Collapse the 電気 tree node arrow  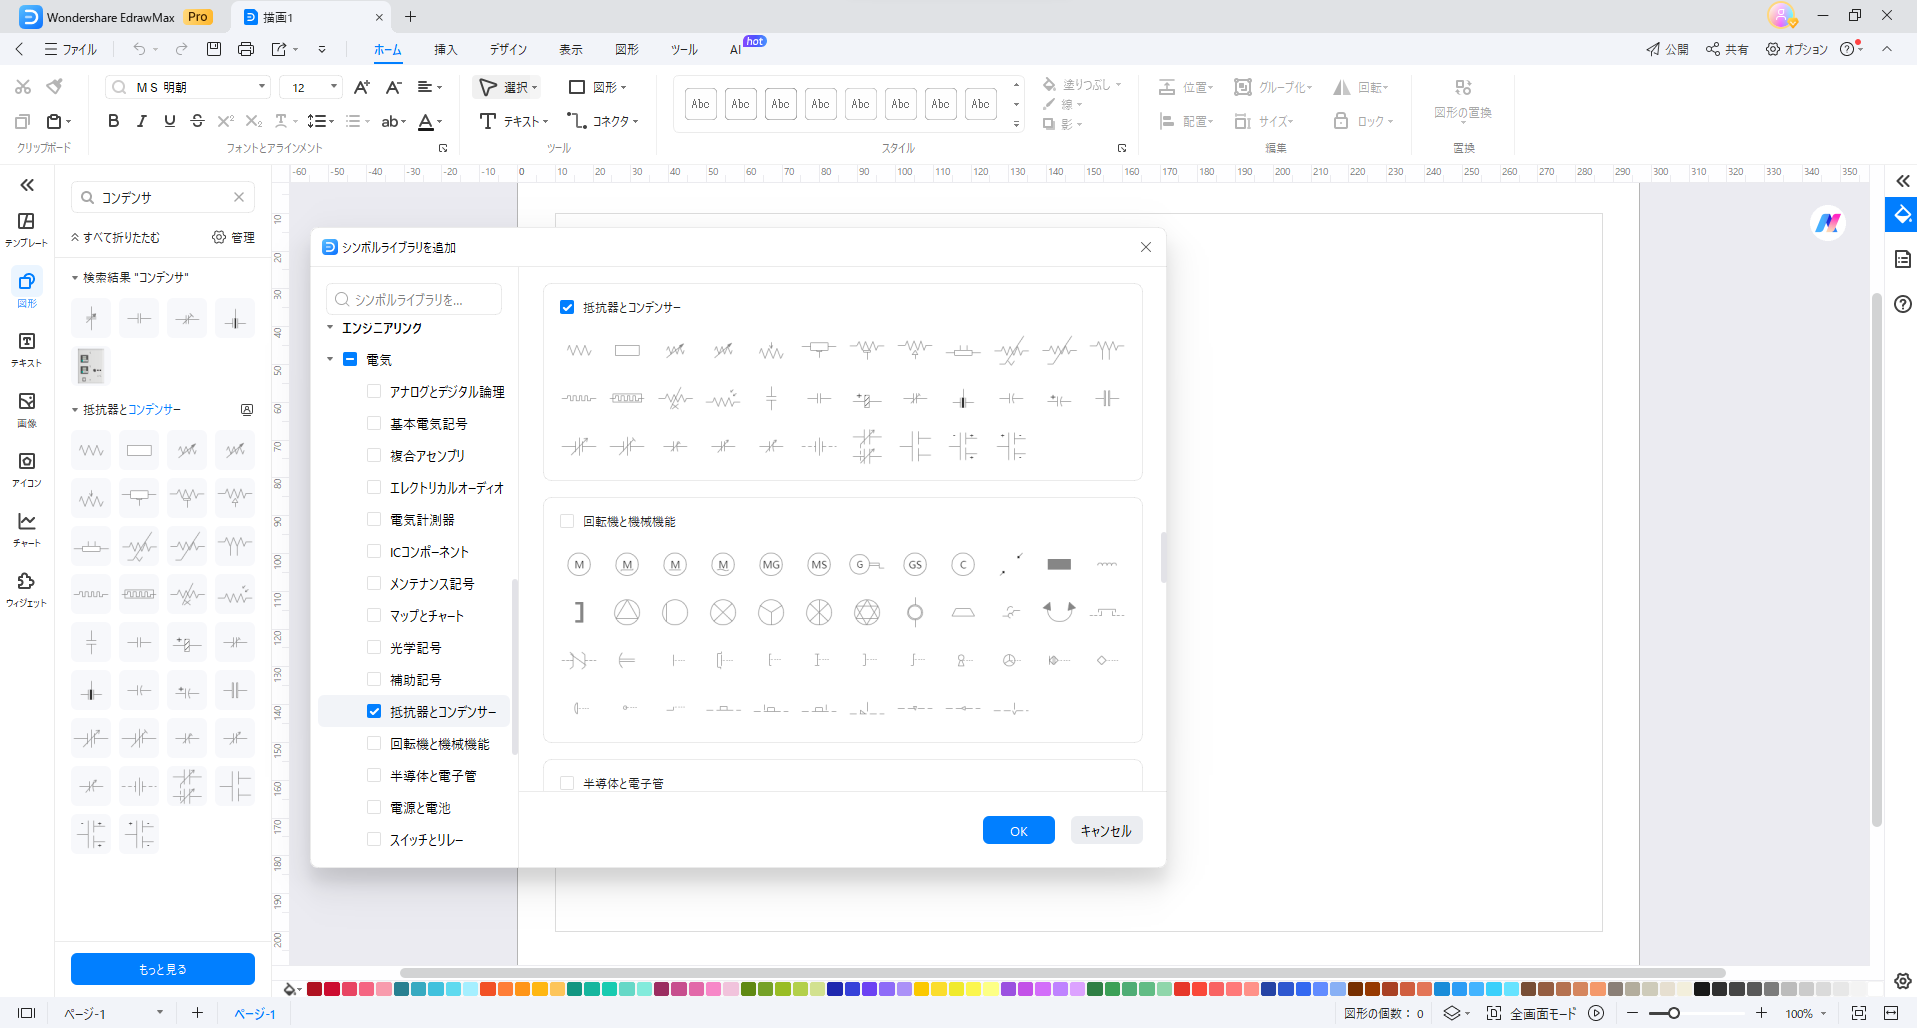click(x=330, y=359)
